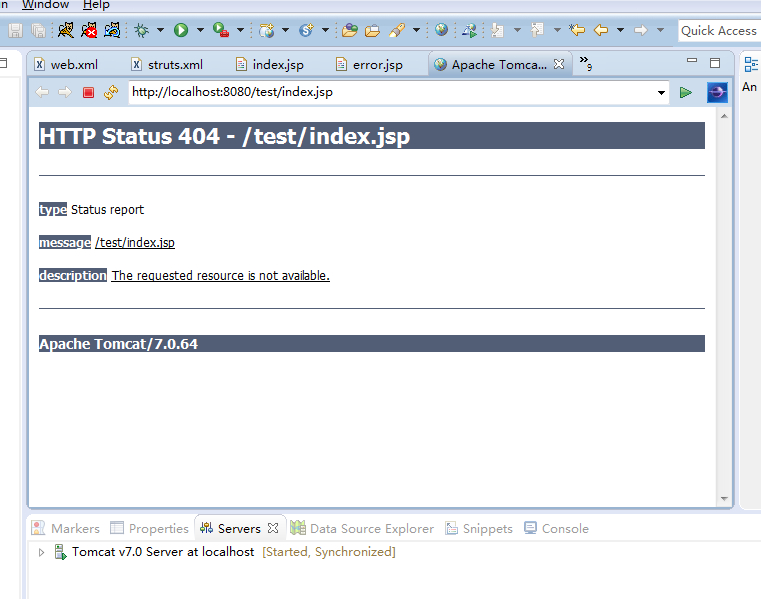Image resolution: width=761 pixels, height=599 pixels.
Task: Click the red browser Stop button
Action: [88, 92]
